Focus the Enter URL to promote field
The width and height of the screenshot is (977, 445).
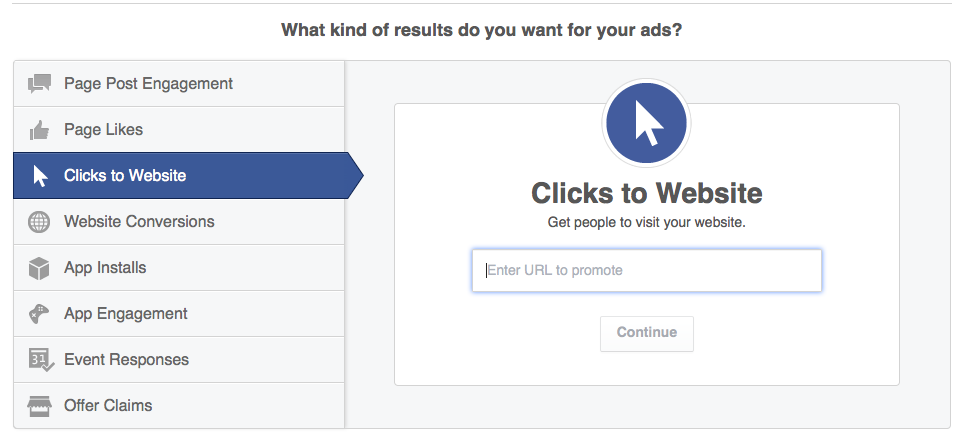[x=647, y=270]
